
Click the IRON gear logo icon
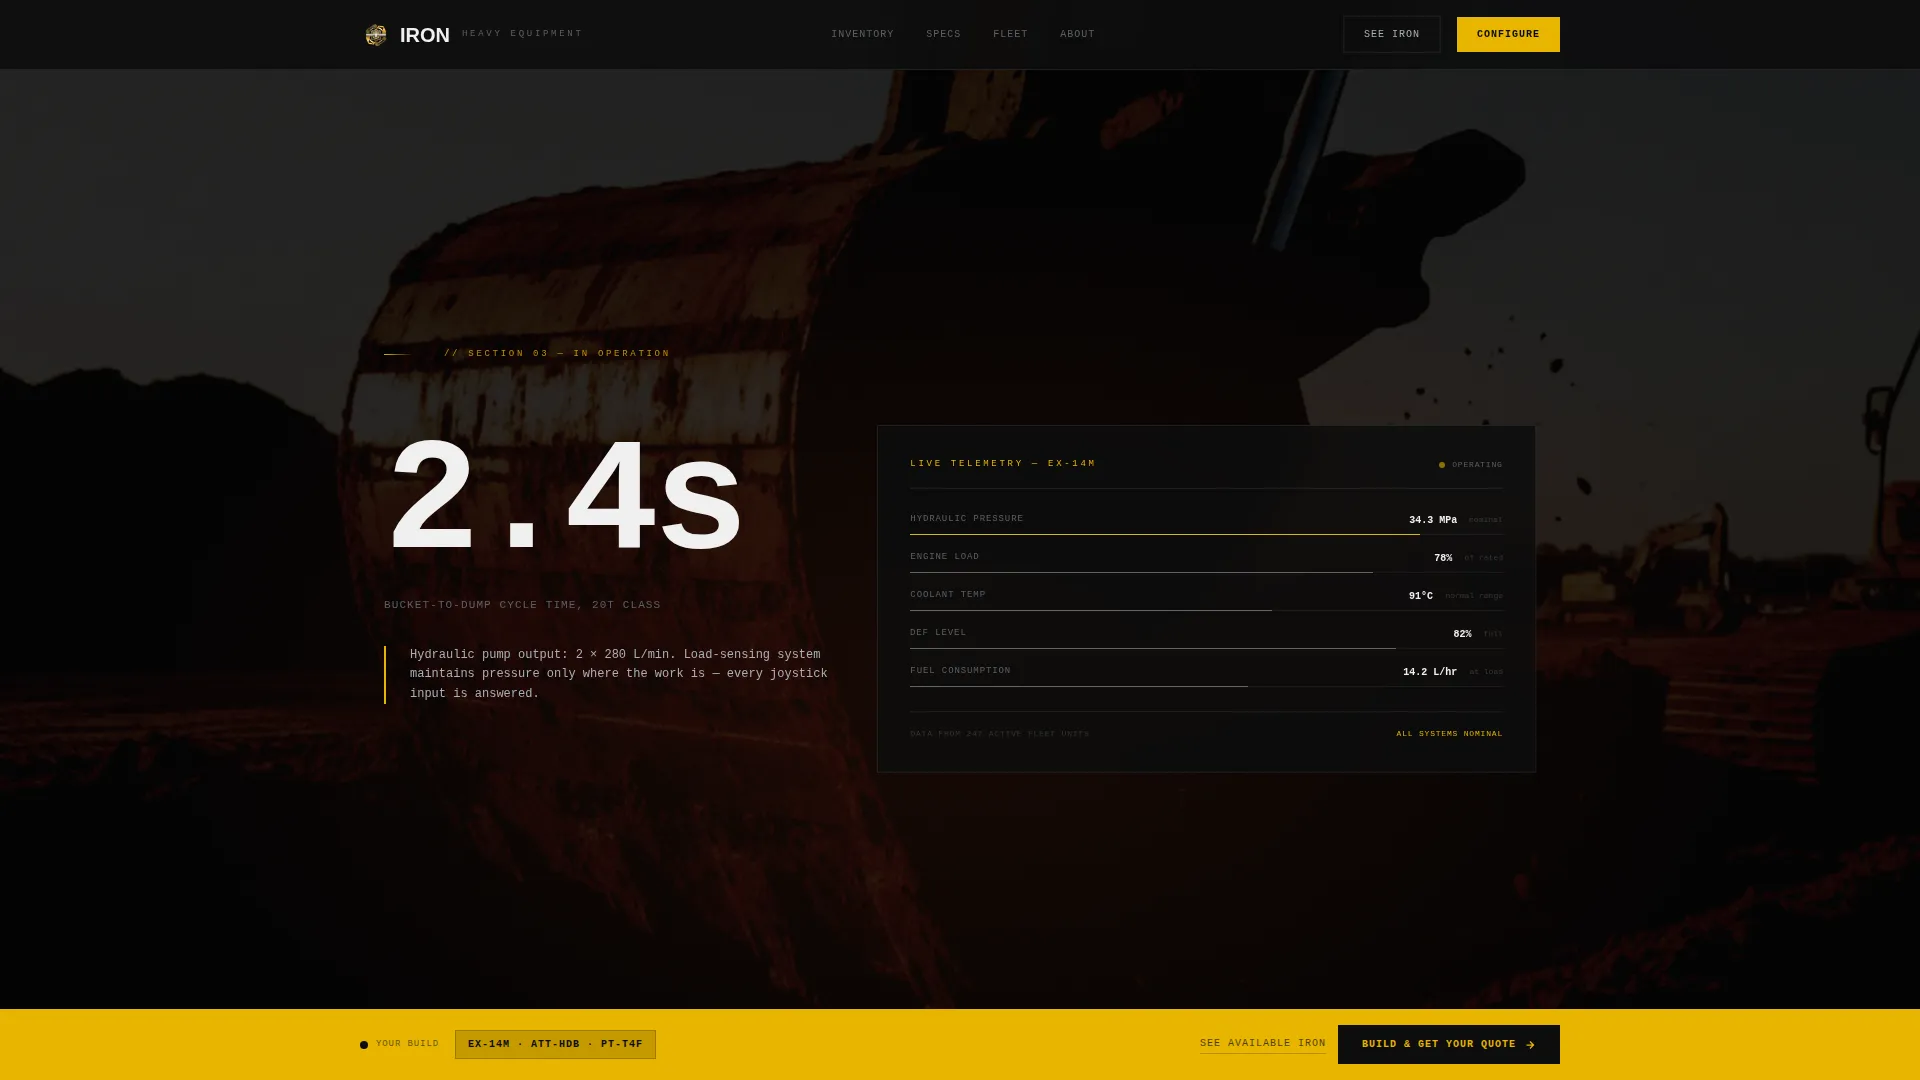376,35
